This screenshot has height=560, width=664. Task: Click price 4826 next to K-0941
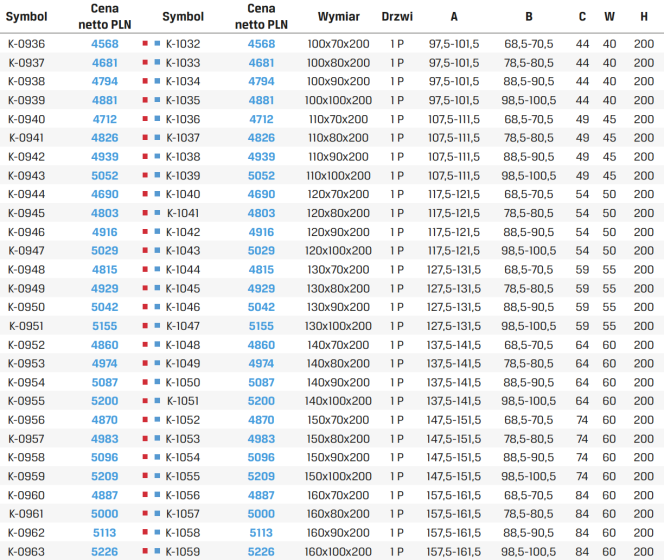point(105,138)
